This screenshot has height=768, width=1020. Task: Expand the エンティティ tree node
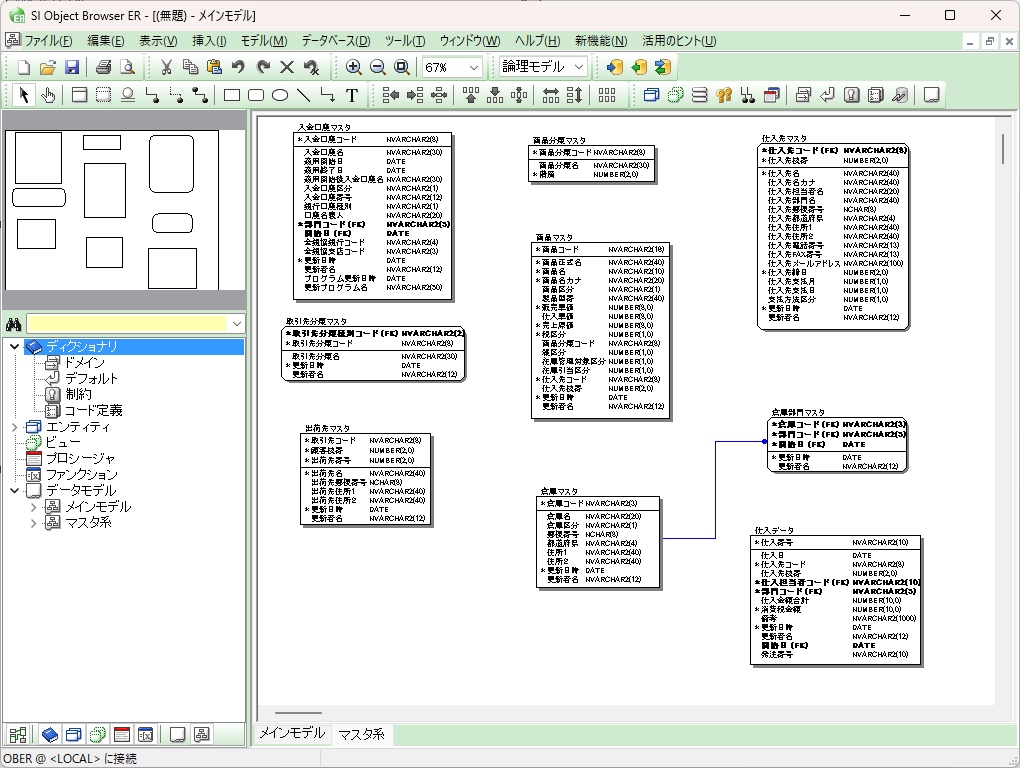point(14,427)
